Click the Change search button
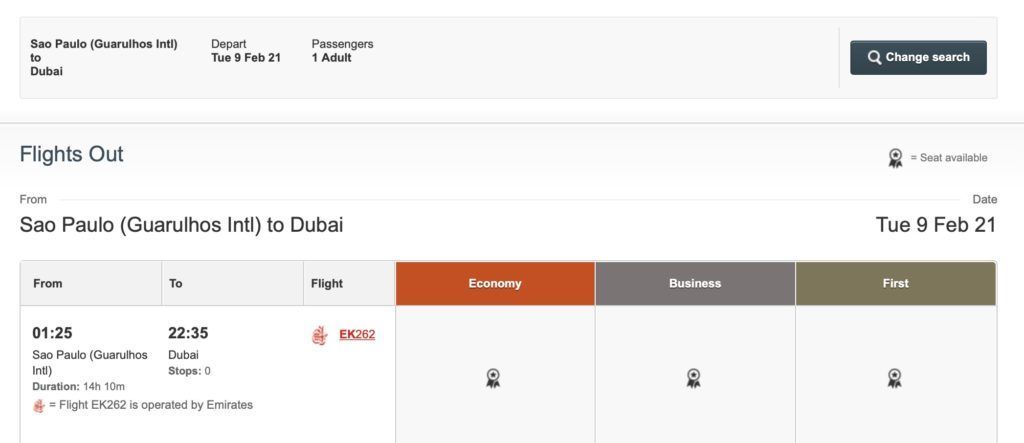The height and width of the screenshot is (443, 1024). (918, 57)
